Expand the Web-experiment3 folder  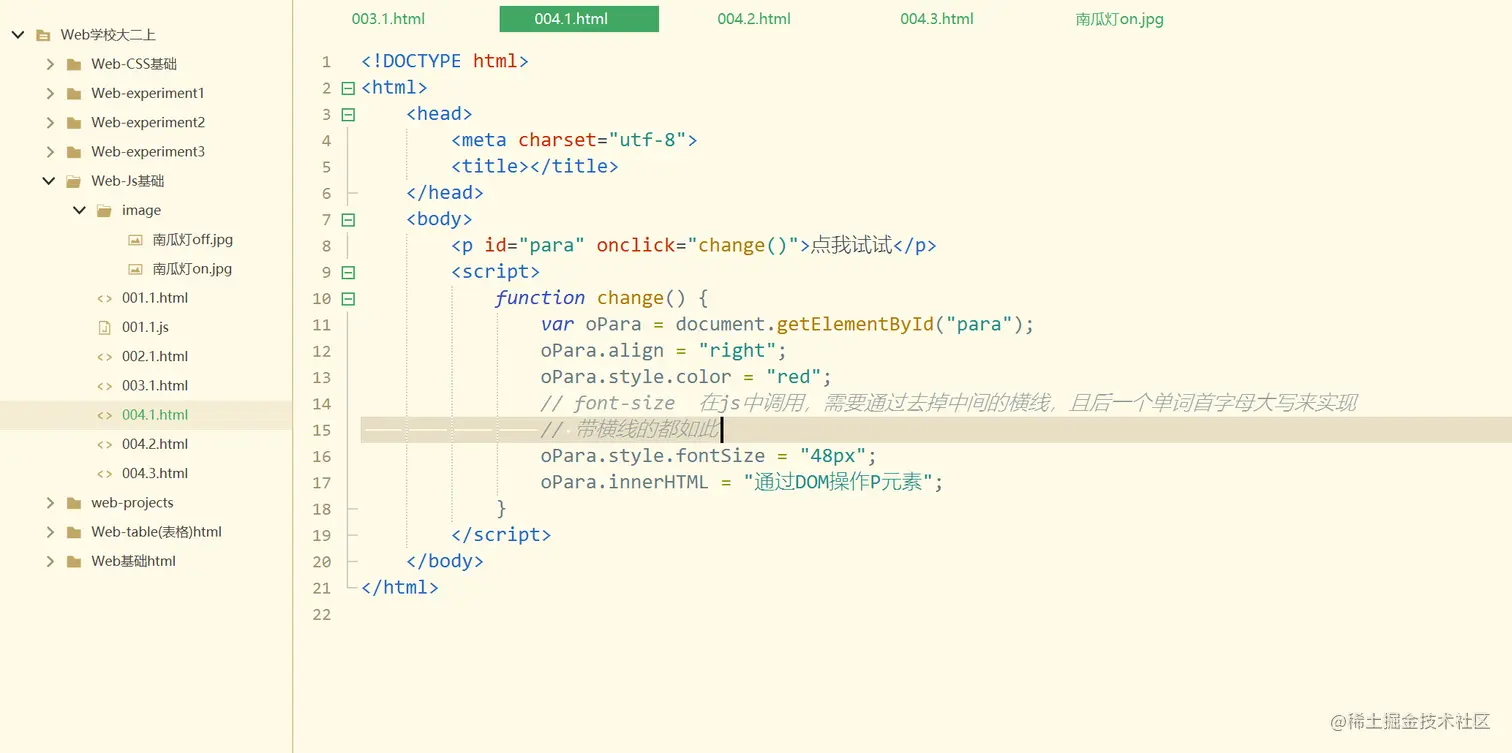(x=50, y=152)
